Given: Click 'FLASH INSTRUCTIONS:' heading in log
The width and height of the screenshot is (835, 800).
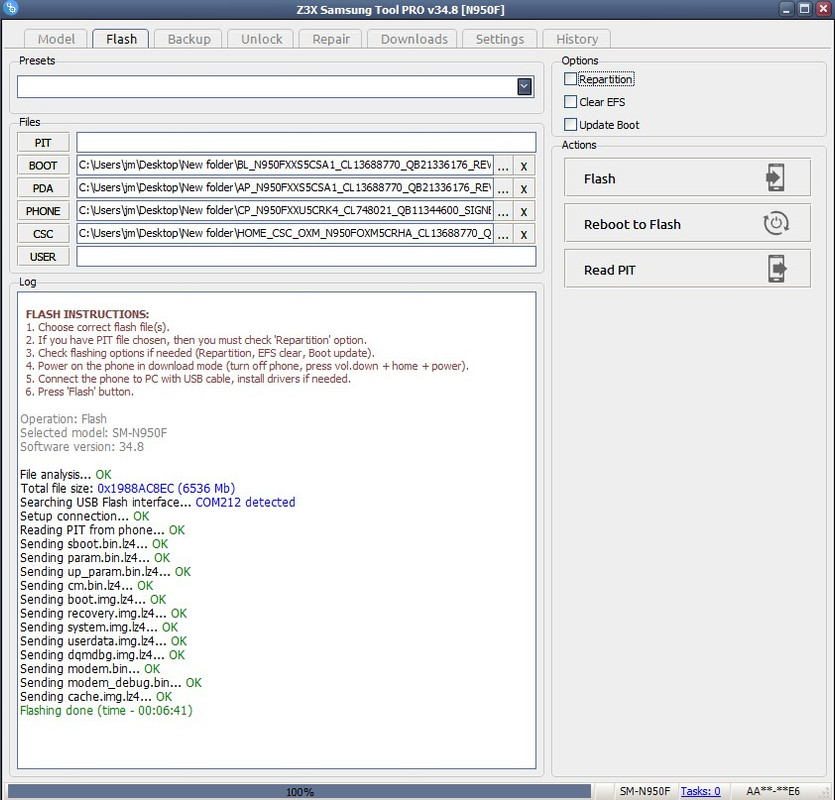Looking at the screenshot, I should tap(87, 314).
